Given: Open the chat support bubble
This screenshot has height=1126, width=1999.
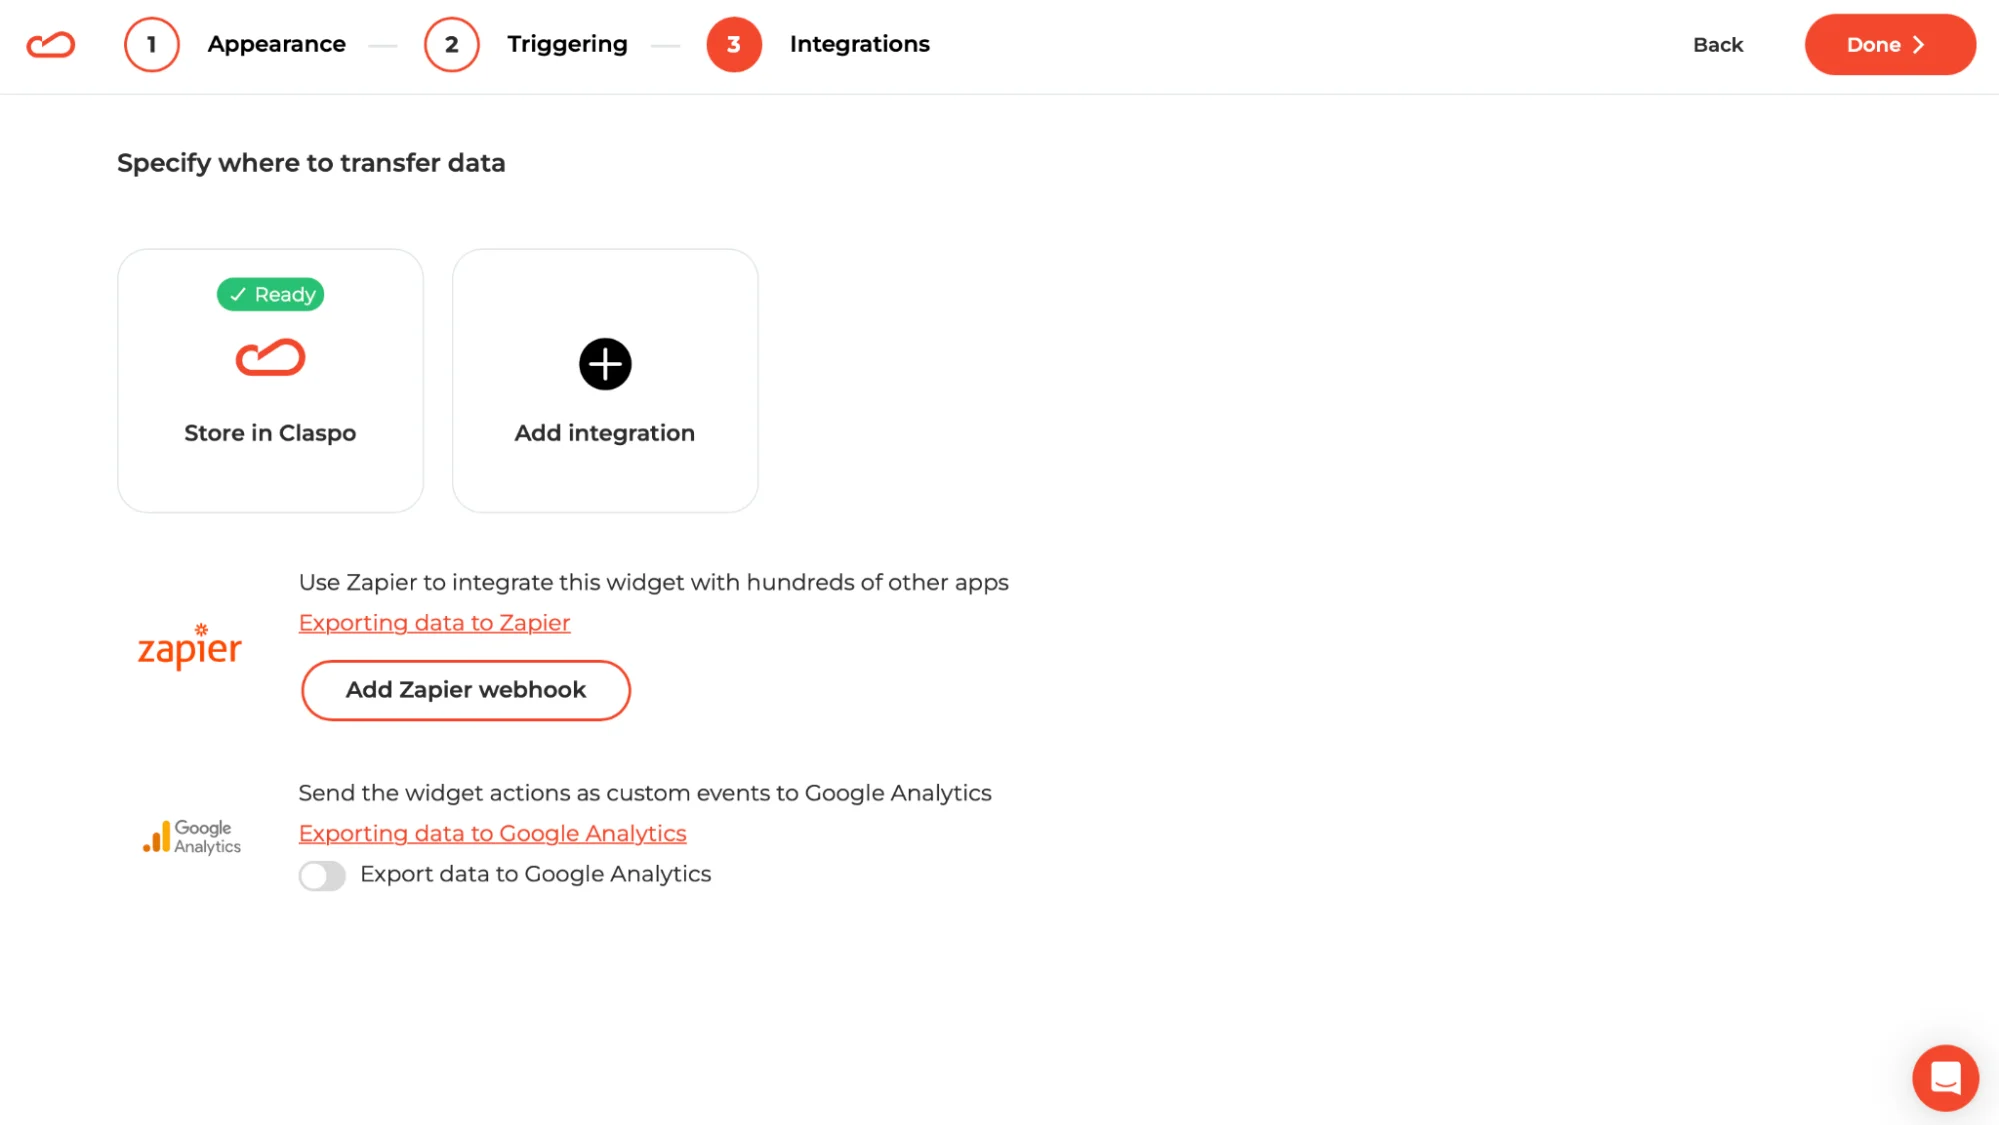Looking at the screenshot, I should (x=1945, y=1078).
